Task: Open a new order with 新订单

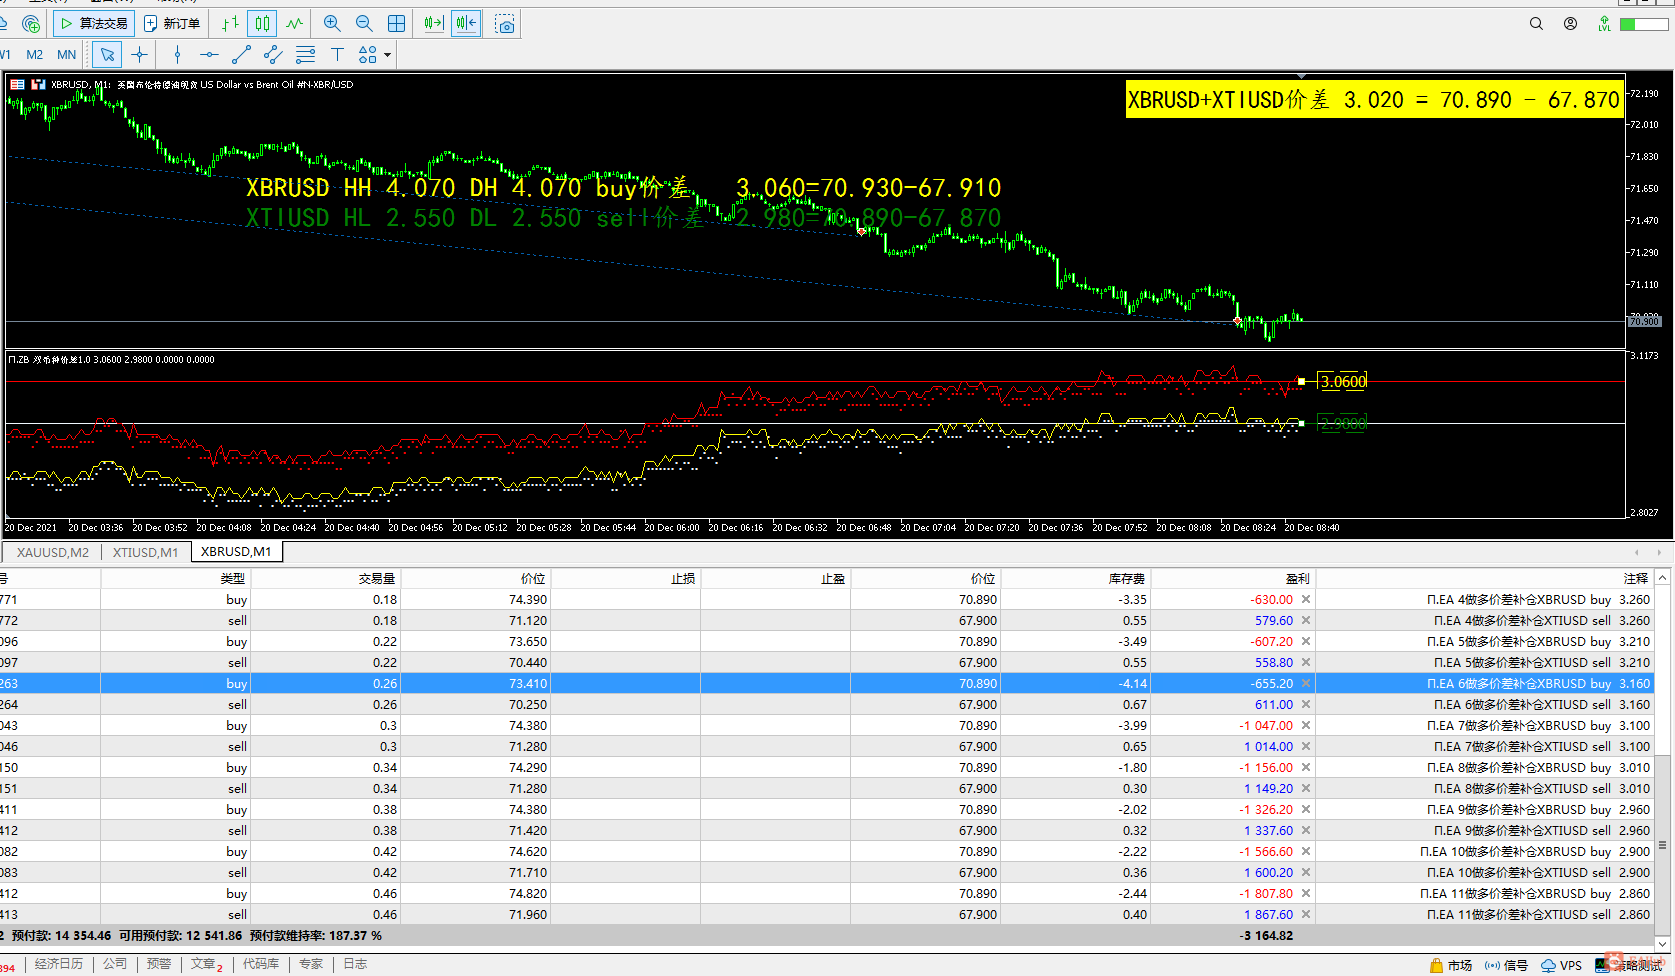Action: (x=172, y=23)
